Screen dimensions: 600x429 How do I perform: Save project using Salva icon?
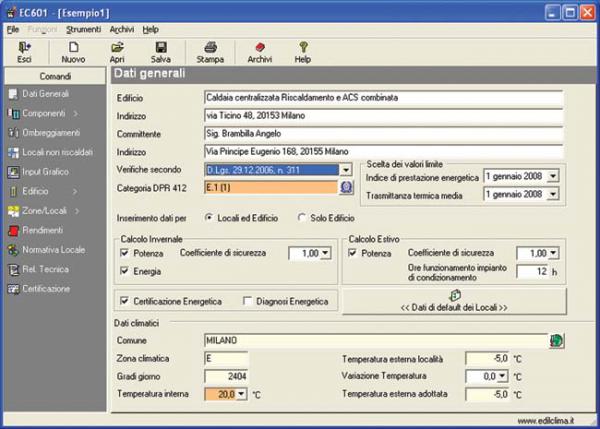pyautogui.click(x=160, y=47)
